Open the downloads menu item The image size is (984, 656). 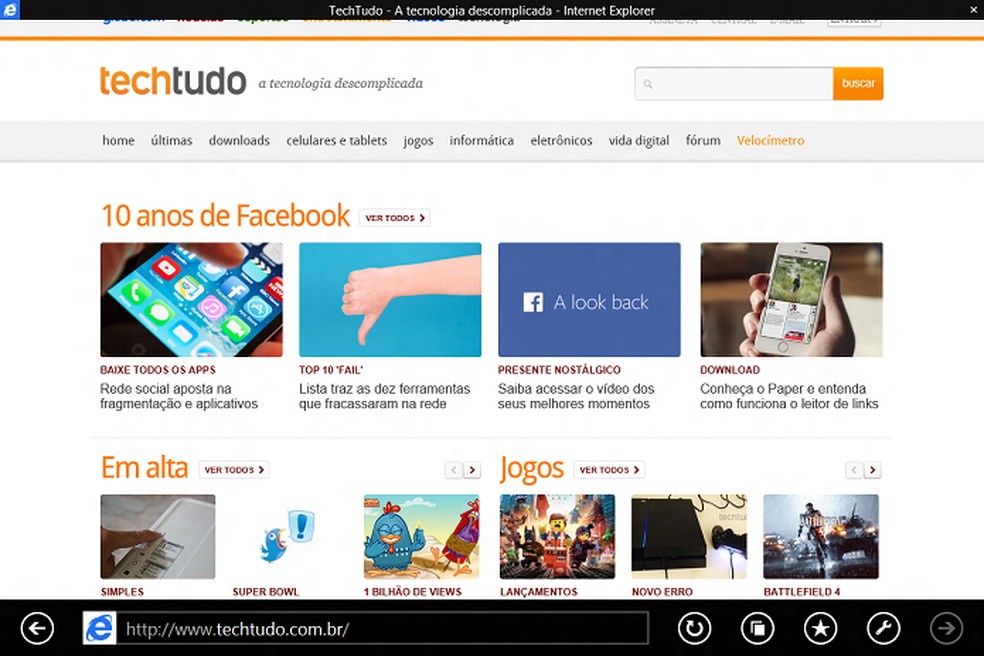point(239,141)
